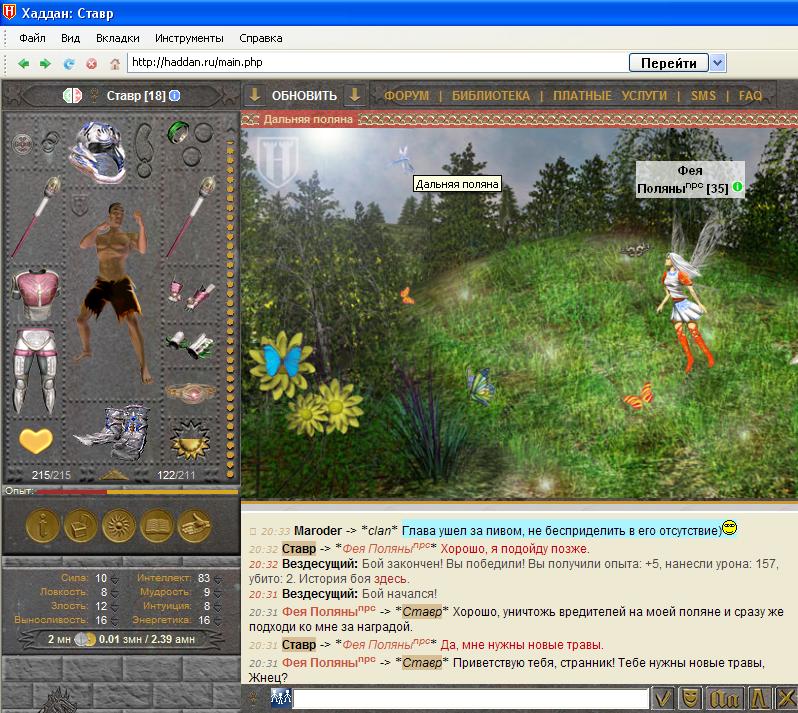Clear chat with the X button
Viewport: 798px width, 713px height.
point(785,698)
